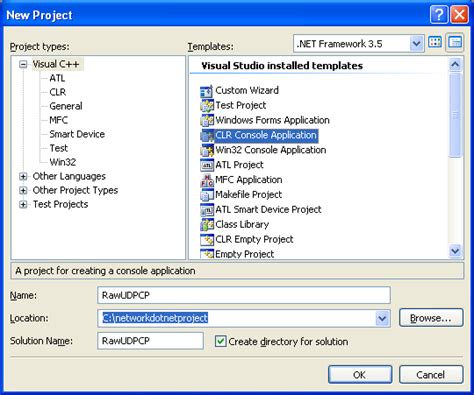Click the ATL Project template icon
The width and height of the screenshot is (474, 395).
click(x=206, y=165)
